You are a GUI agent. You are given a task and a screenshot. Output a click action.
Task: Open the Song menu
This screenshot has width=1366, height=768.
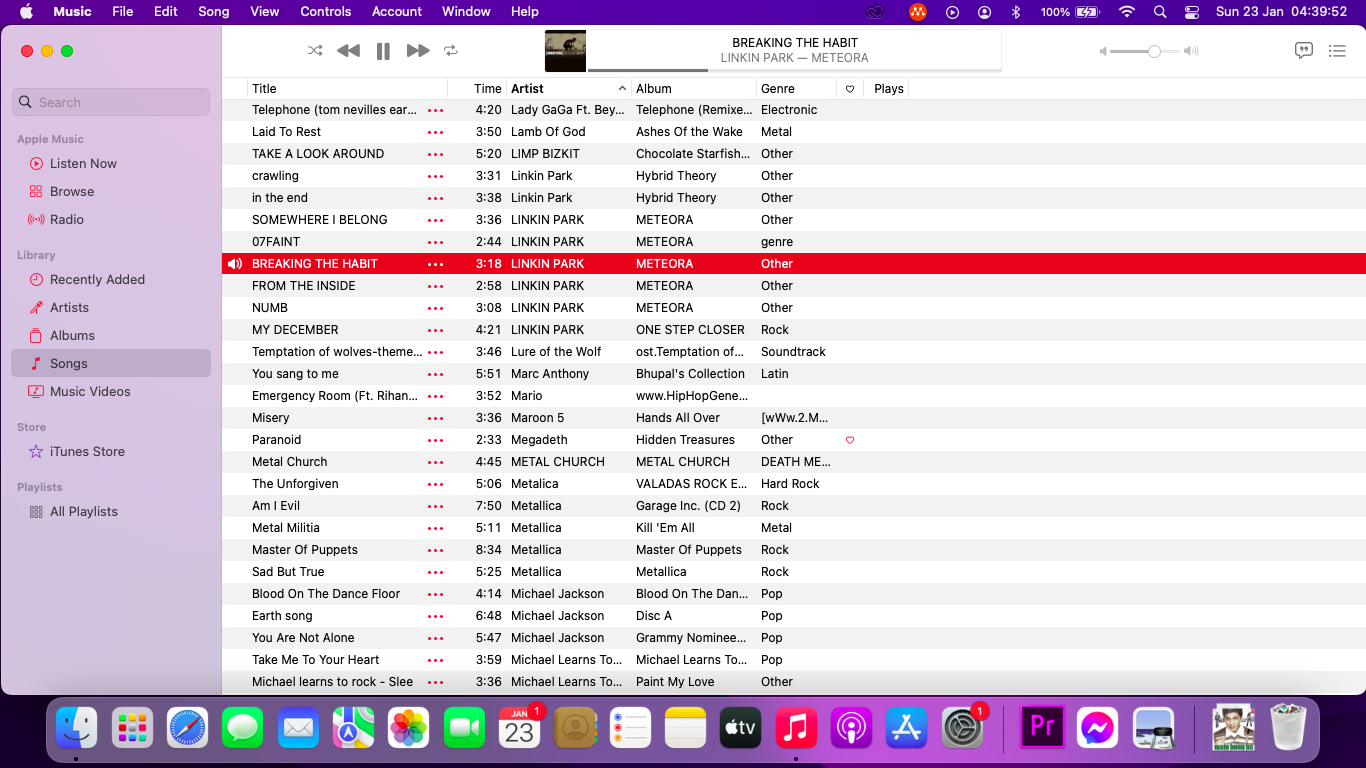click(214, 12)
